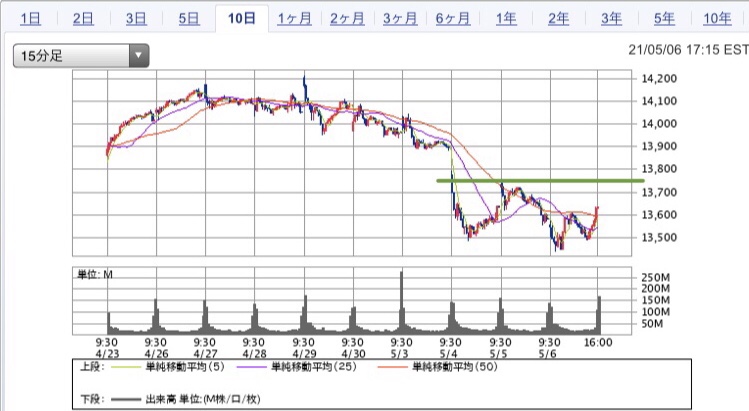Click the 単純移動平均(25) legend entry
The width and height of the screenshot is (749, 411).
click(x=297, y=367)
